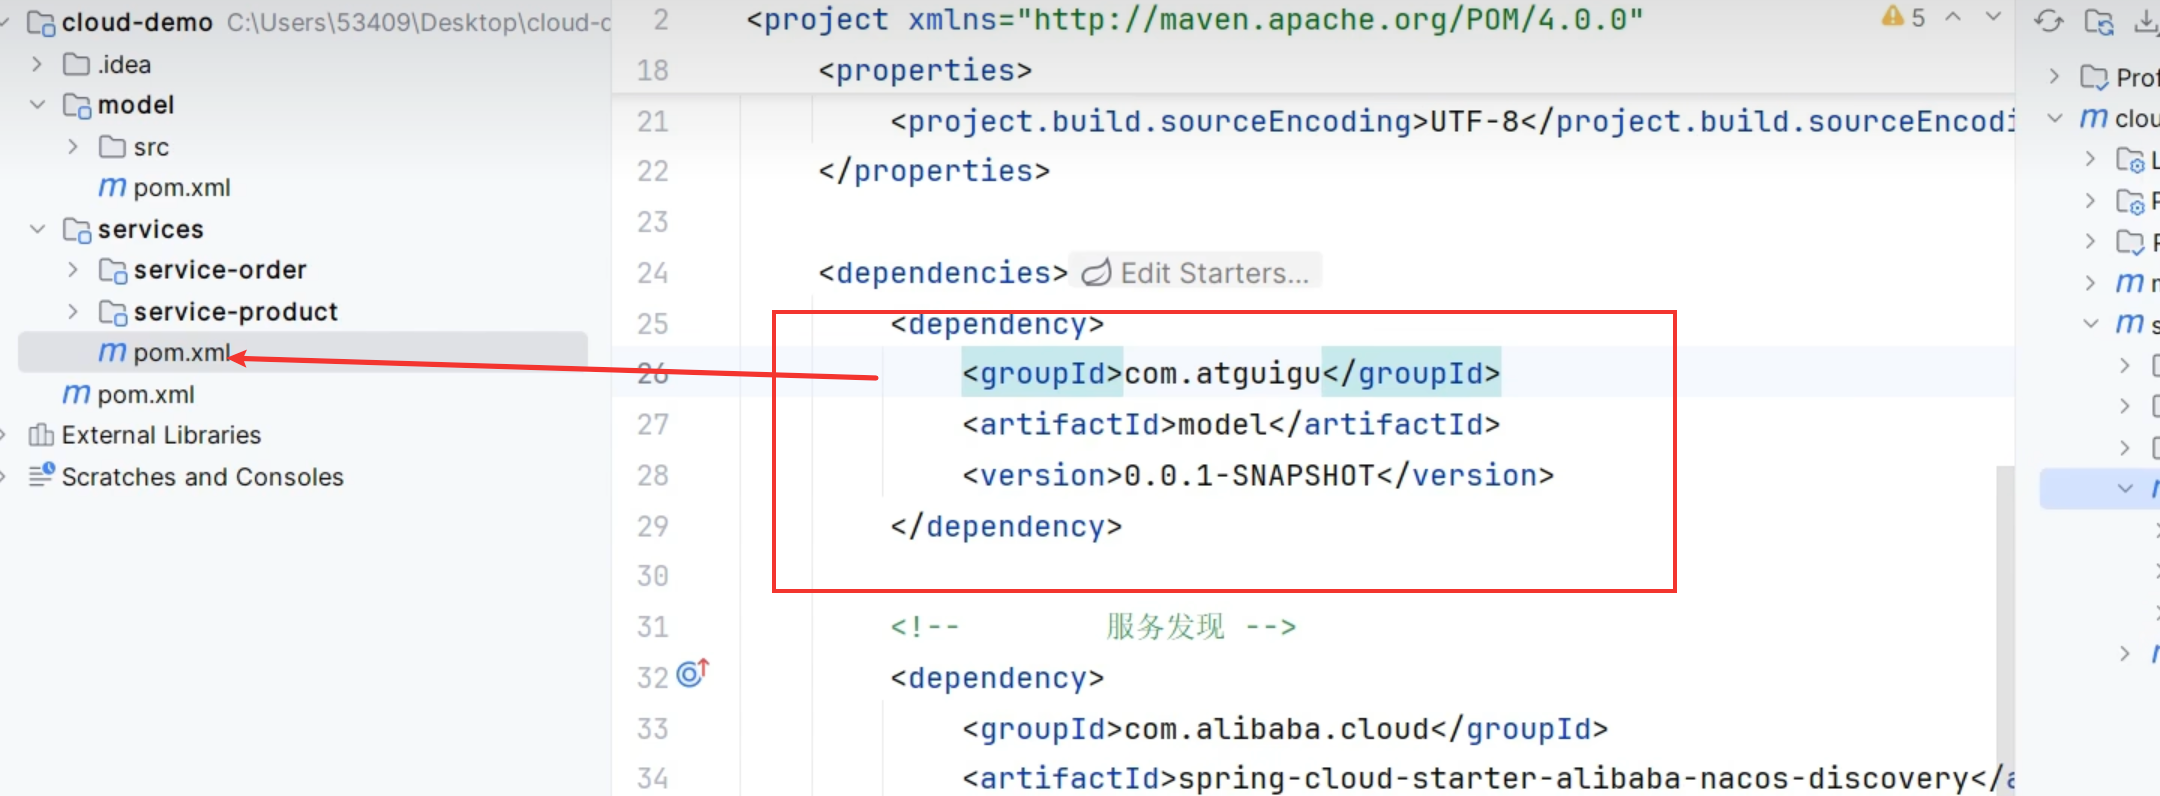This screenshot has height=796, width=2160.
Task: Jump to next highlighted problem arrow
Action: [x=1993, y=17]
